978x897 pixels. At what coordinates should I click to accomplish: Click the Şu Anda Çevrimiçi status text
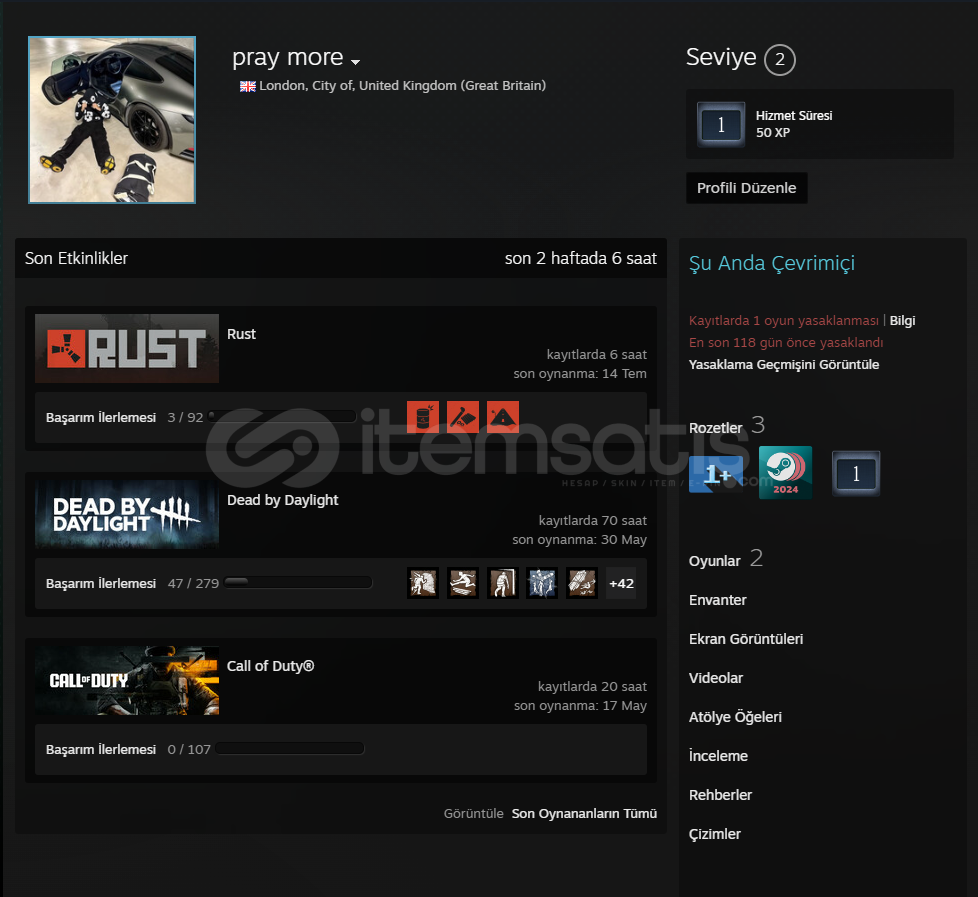(x=772, y=263)
